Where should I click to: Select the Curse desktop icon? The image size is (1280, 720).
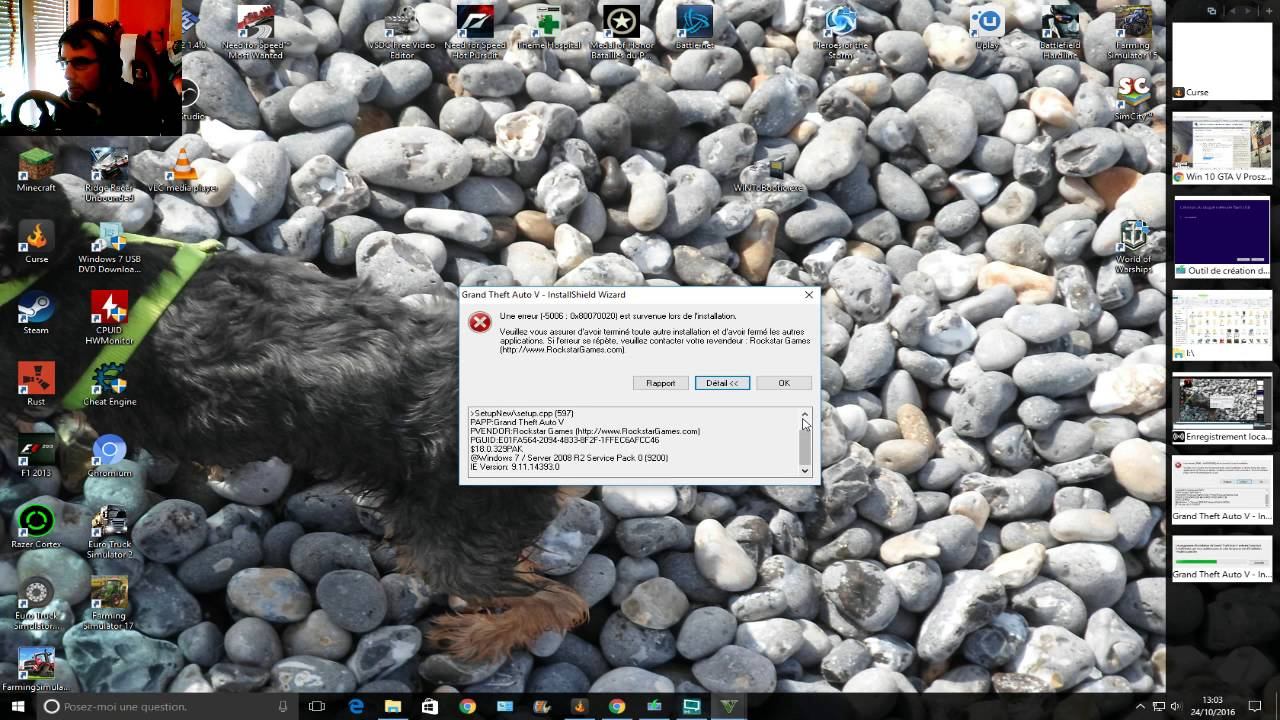point(36,243)
